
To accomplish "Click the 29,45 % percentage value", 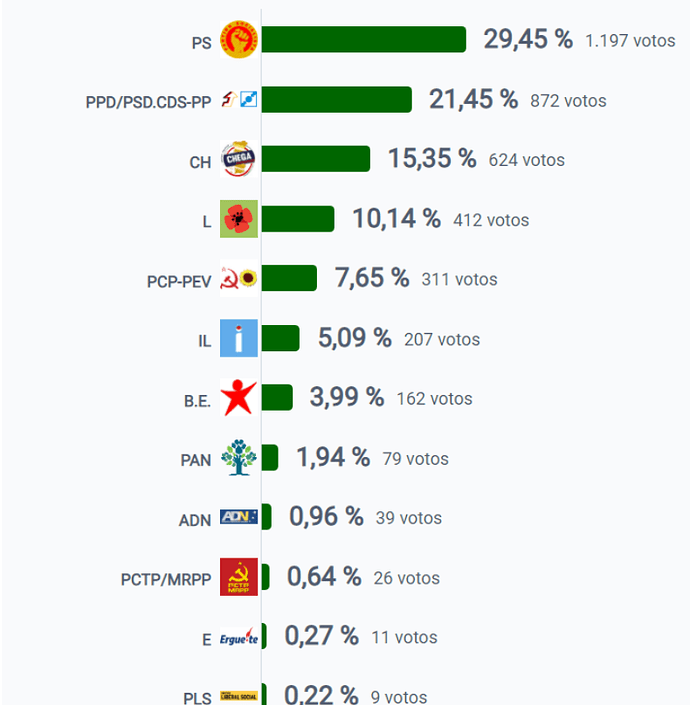I will (x=528, y=39).
